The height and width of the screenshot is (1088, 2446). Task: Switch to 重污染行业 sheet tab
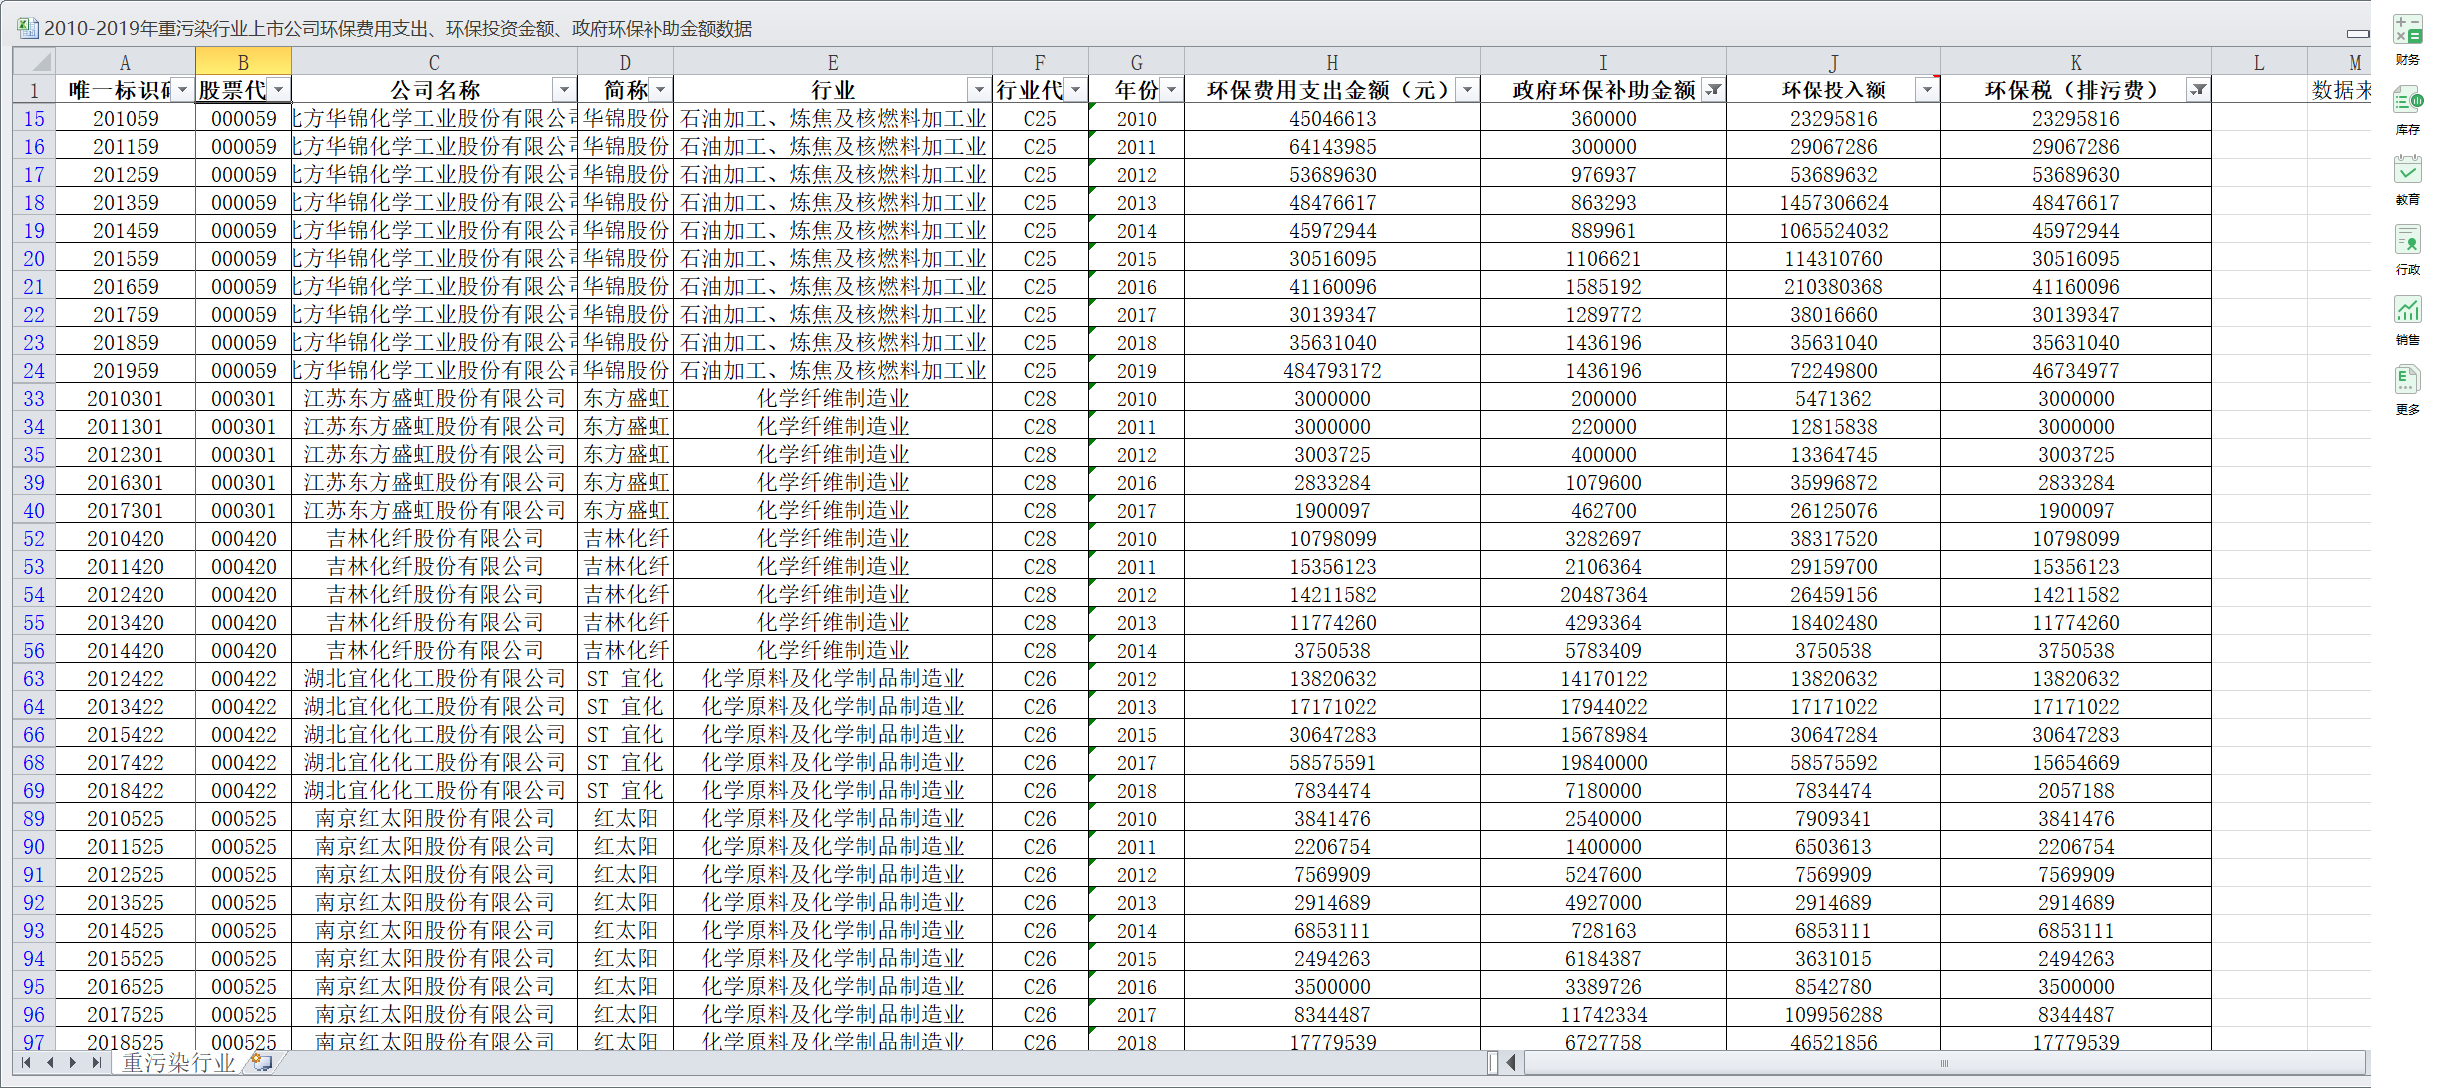(178, 1062)
